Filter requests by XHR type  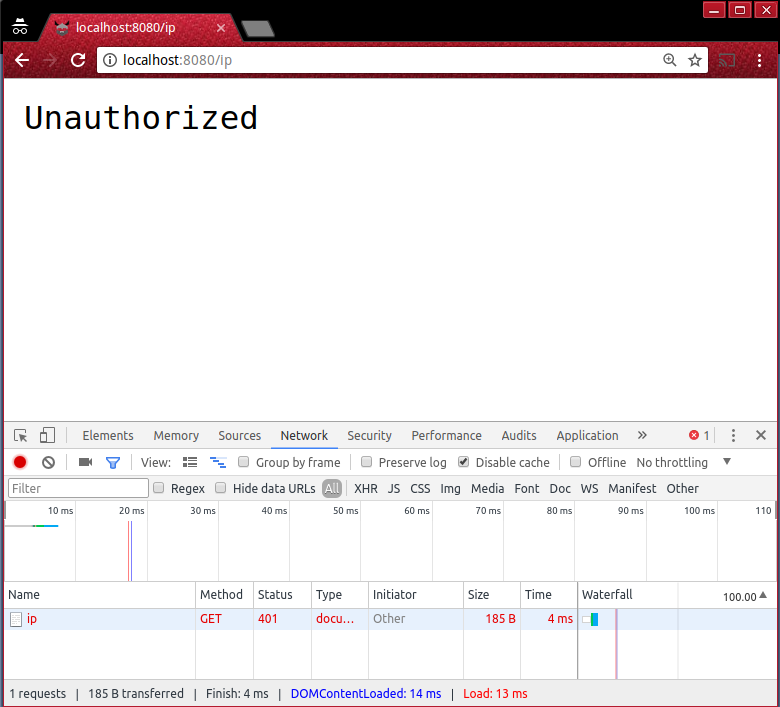tap(366, 488)
